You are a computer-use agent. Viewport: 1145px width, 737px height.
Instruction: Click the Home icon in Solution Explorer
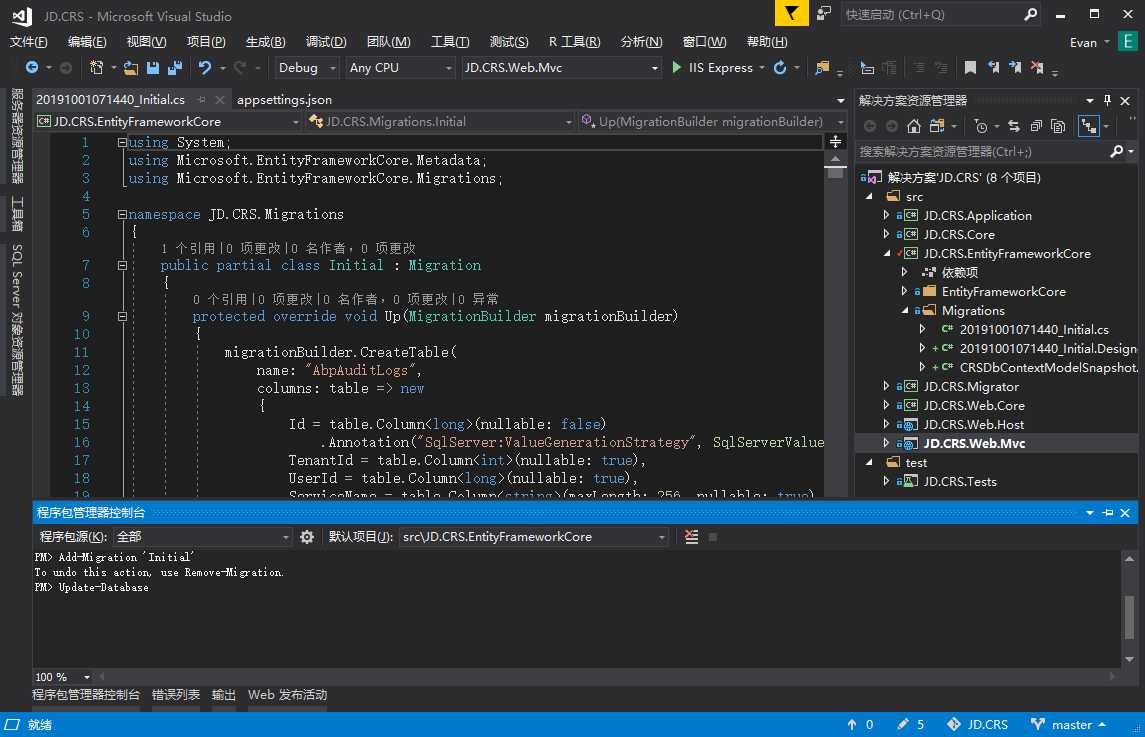(x=914, y=126)
